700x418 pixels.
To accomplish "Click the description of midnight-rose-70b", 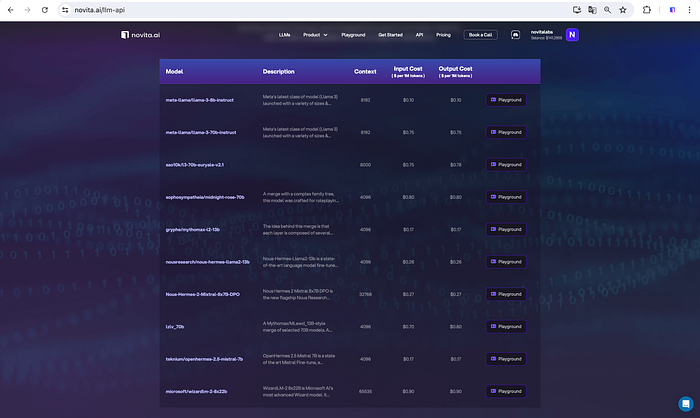I will click(x=301, y=197).
